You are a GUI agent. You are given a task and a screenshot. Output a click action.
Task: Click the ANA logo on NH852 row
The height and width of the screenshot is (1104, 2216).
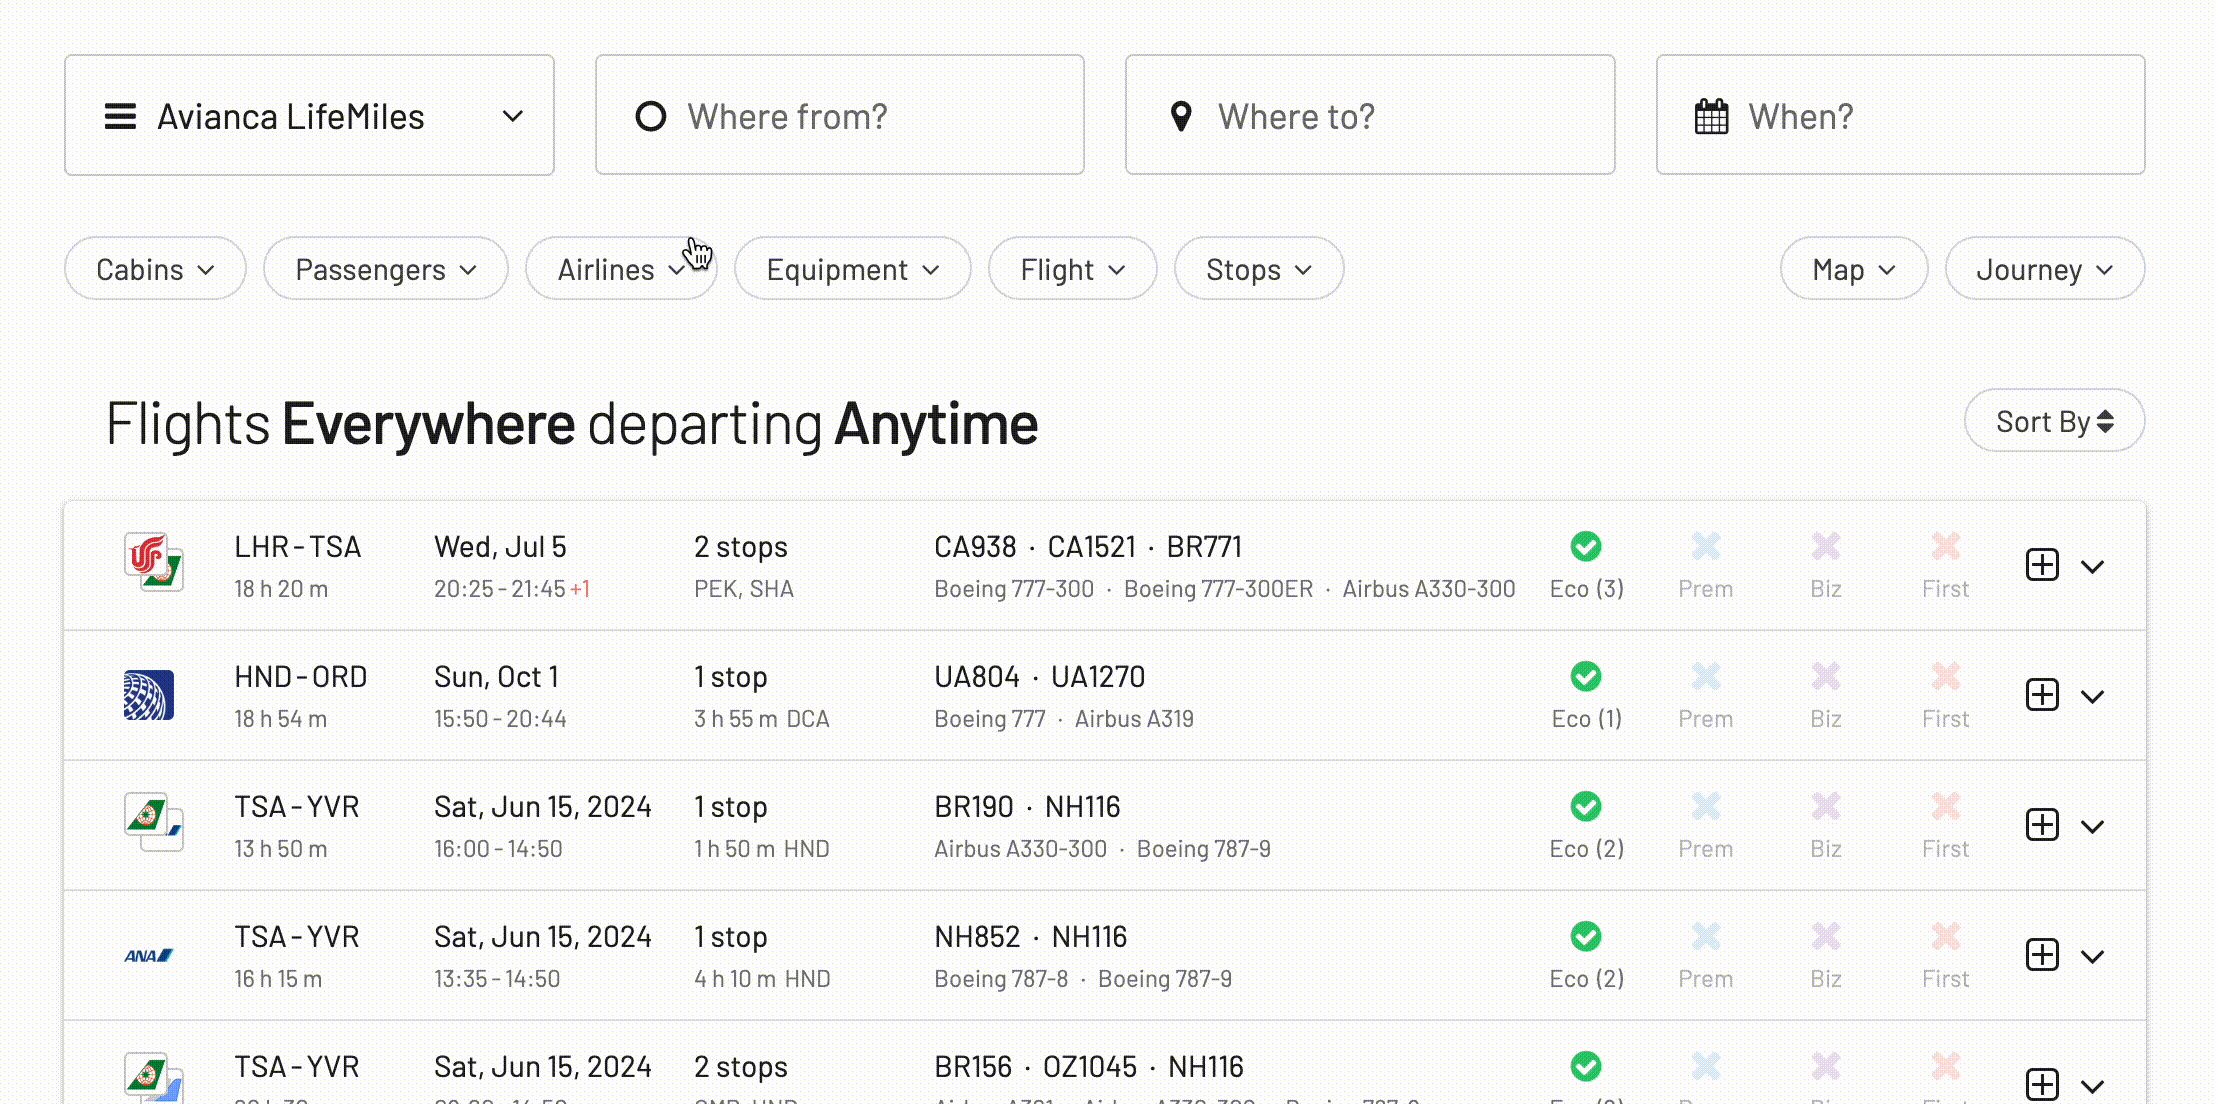pos(149,956)
